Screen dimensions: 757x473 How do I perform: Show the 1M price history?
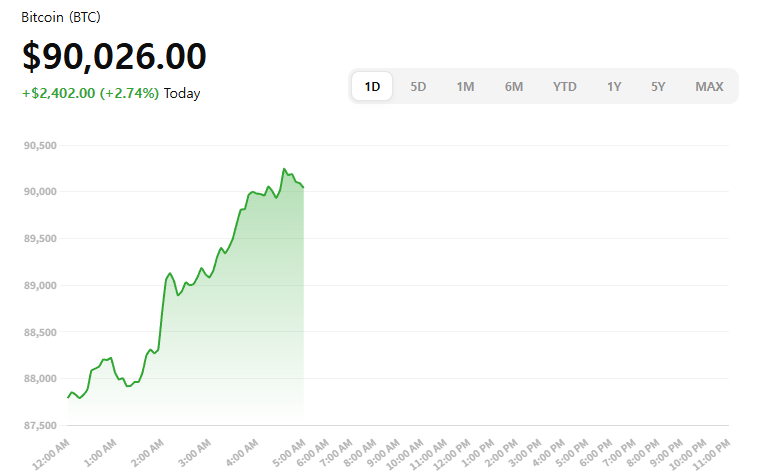465,86
